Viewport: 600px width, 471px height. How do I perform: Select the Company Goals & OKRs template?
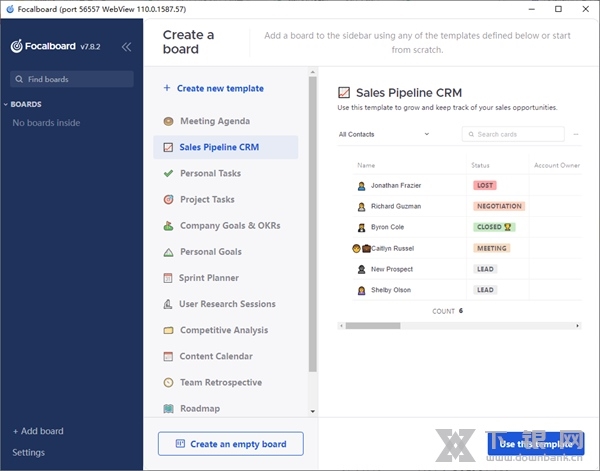(x=229, y=226)
